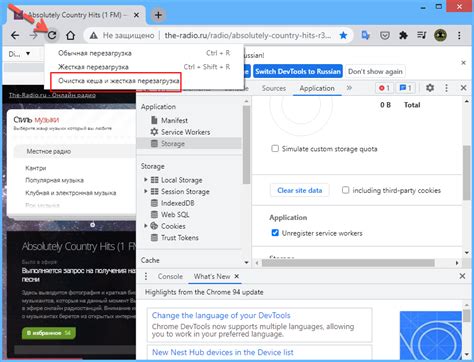Click the red errors counter badge
The width and height of the screenshot is (474, 362).
point(384,88)
